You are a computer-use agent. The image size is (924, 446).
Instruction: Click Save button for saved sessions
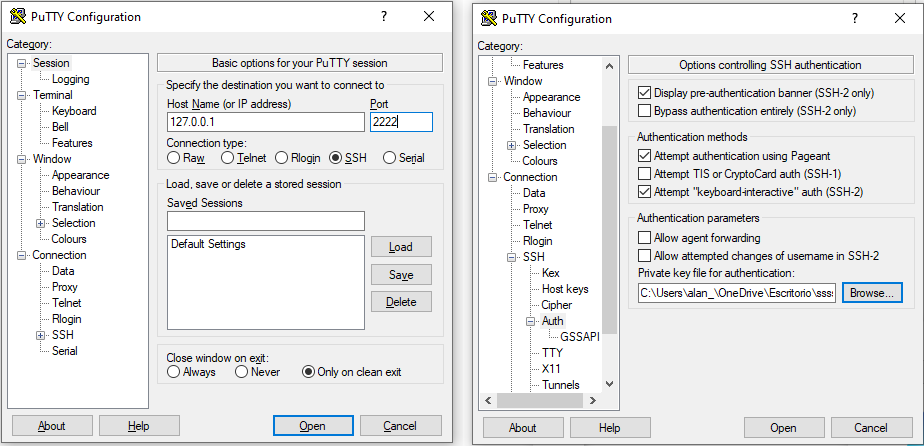pos(401,275)
